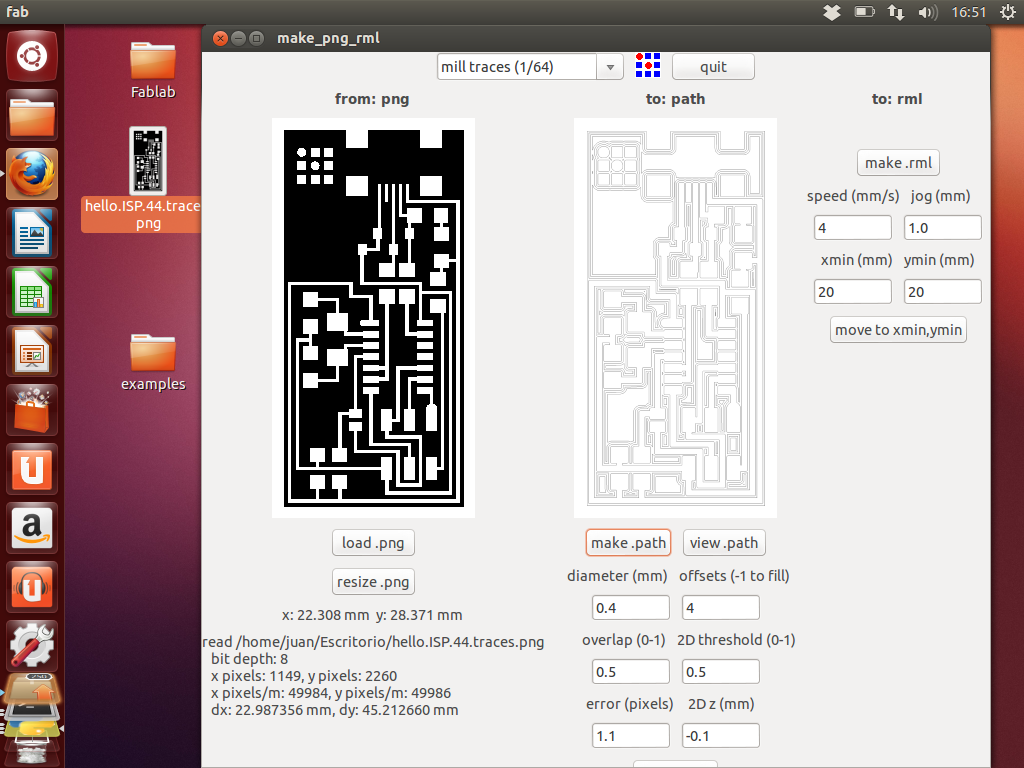Select the Fablab folder on the desktop
Image resolution: width=1024 pixels, height=768 pixels.
[153, 71]
